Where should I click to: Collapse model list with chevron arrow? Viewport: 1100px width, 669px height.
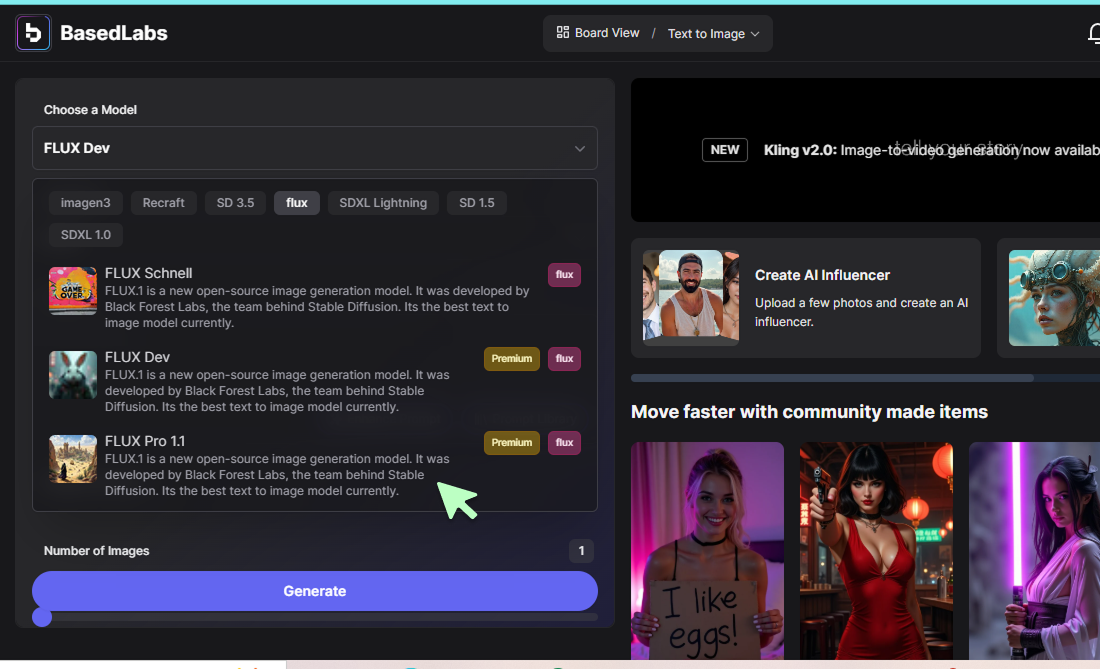[579, 149]
